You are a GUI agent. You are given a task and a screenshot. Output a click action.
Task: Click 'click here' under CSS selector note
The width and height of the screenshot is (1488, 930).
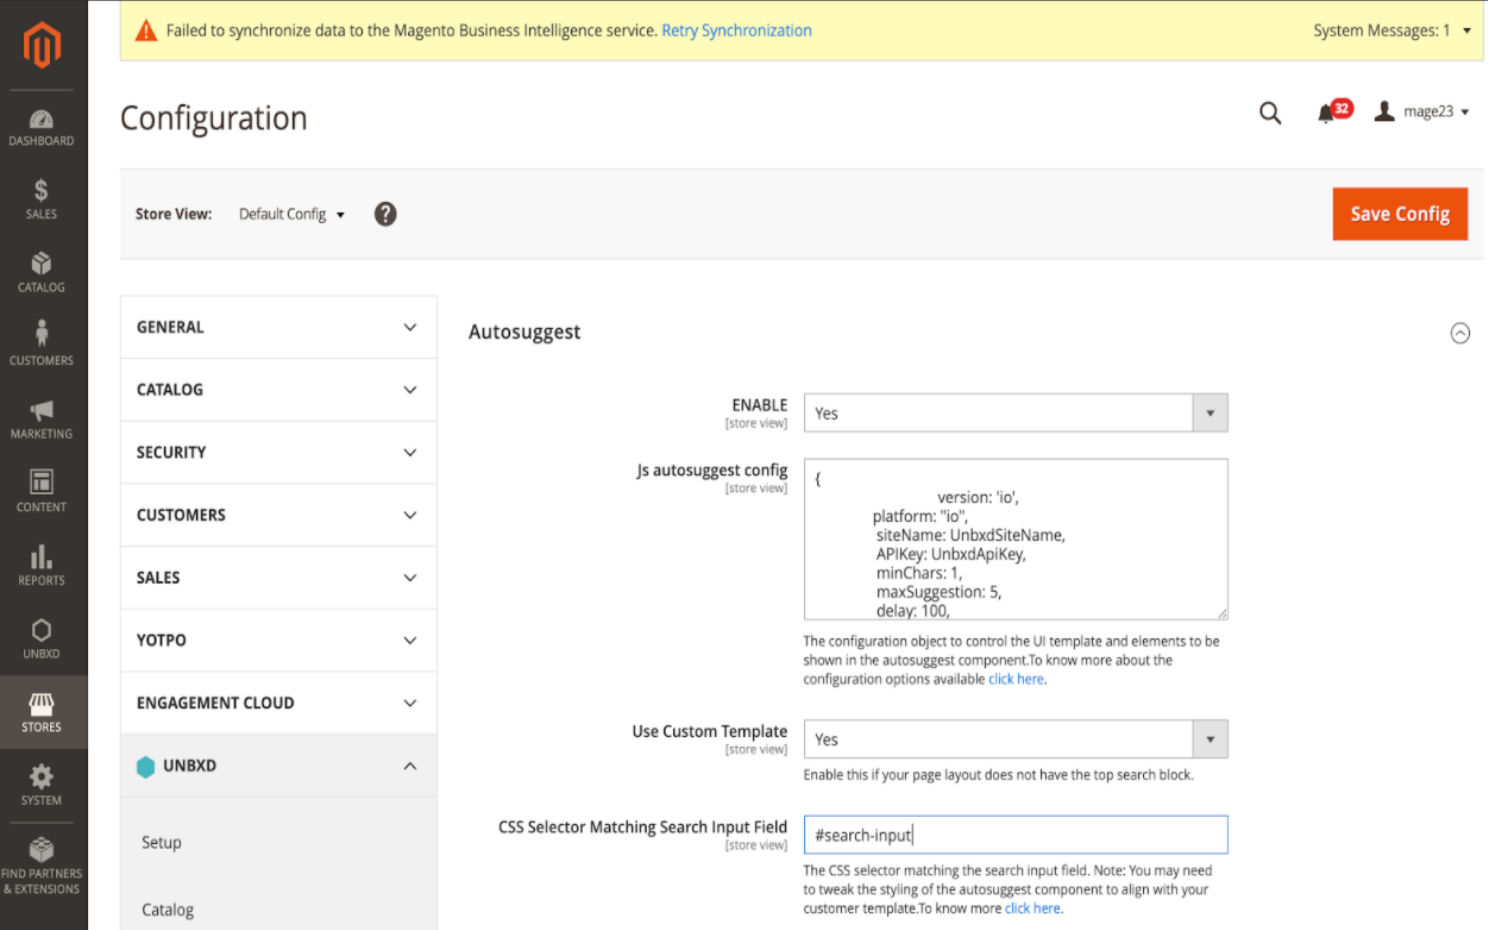(1032, 908)
